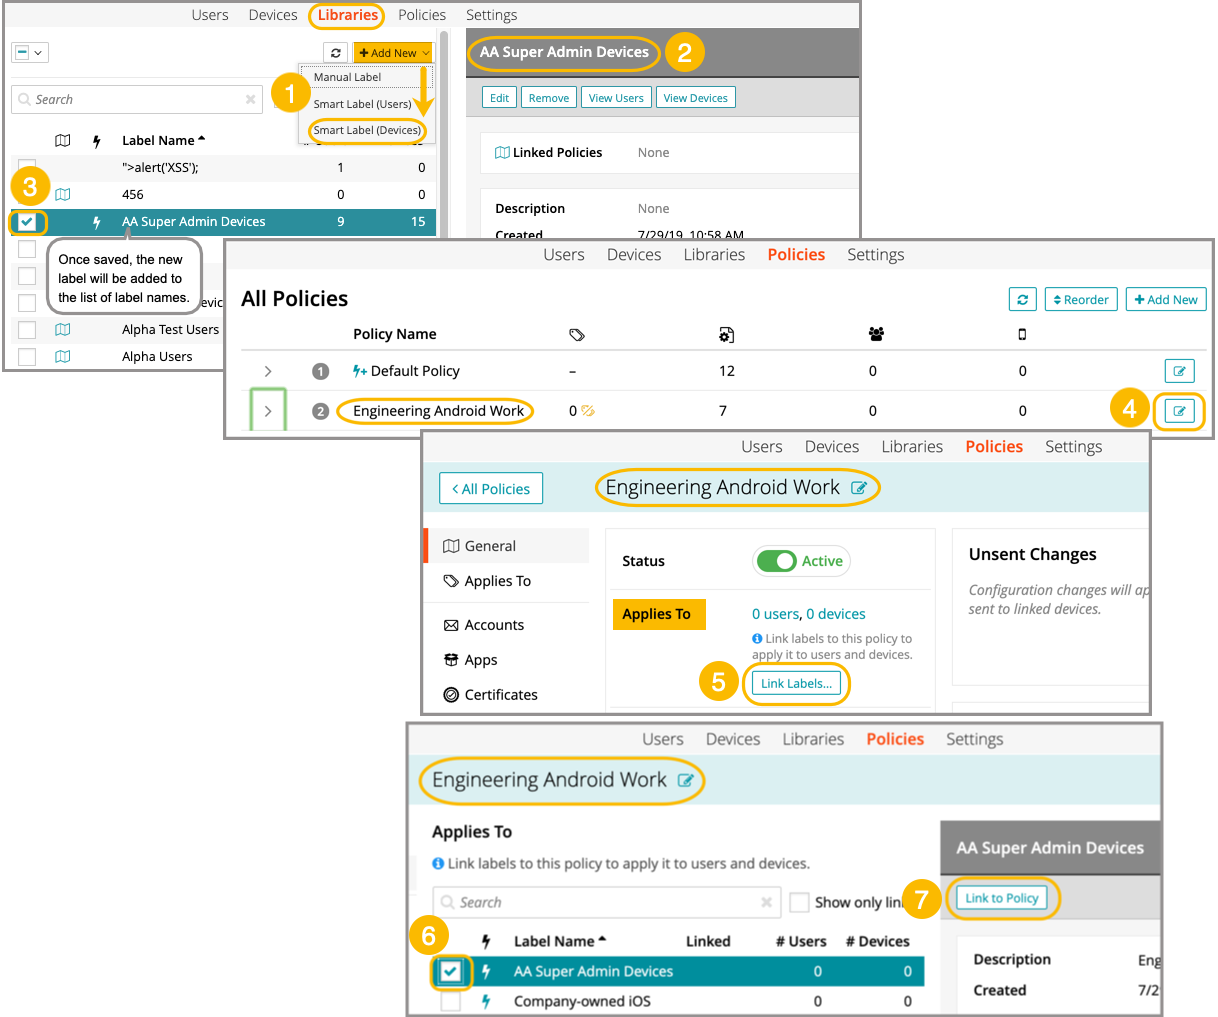Viewport: 1218px width, 1017px height.
Task: Expand the Default Policy row chevron
Action: click(268, 371)
